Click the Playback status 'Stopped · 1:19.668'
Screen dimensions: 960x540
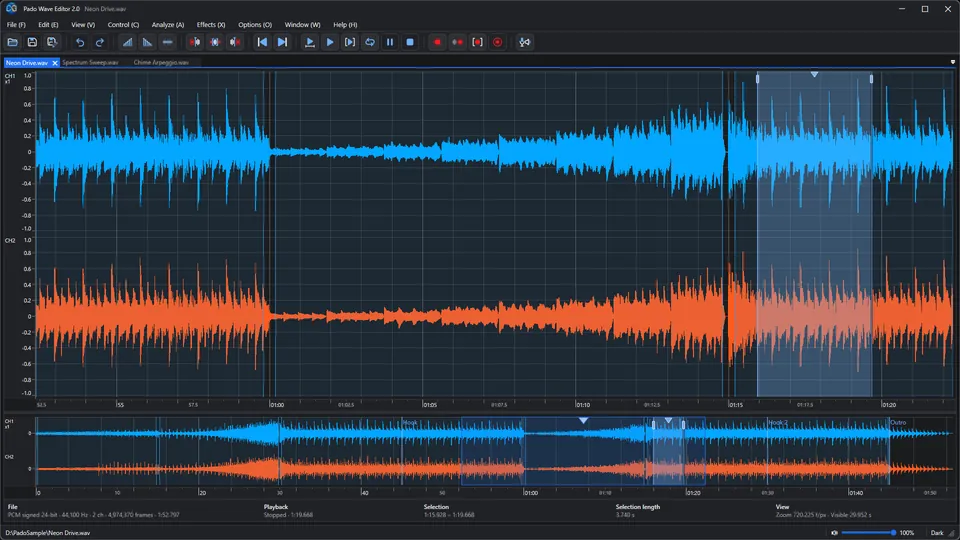point(288,515)
